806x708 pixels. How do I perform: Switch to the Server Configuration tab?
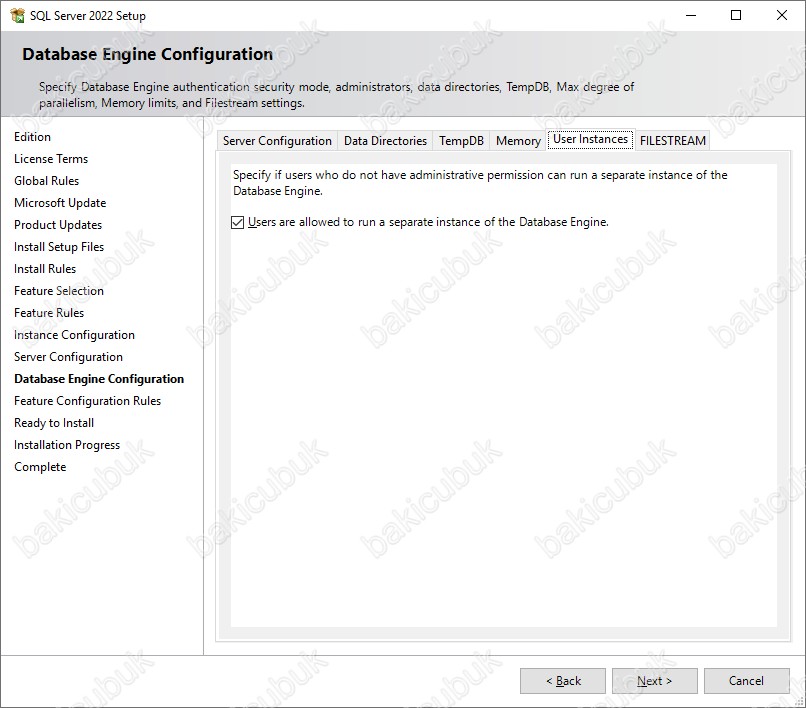(x=277, y=141)
